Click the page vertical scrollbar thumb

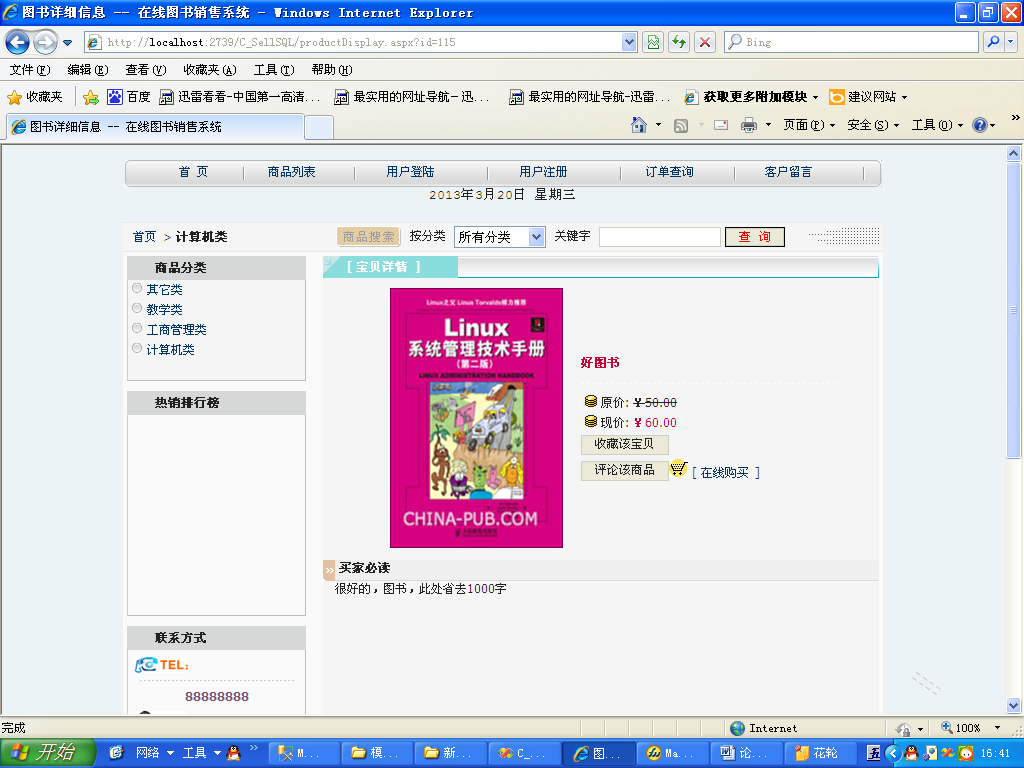click(1014, 311)
